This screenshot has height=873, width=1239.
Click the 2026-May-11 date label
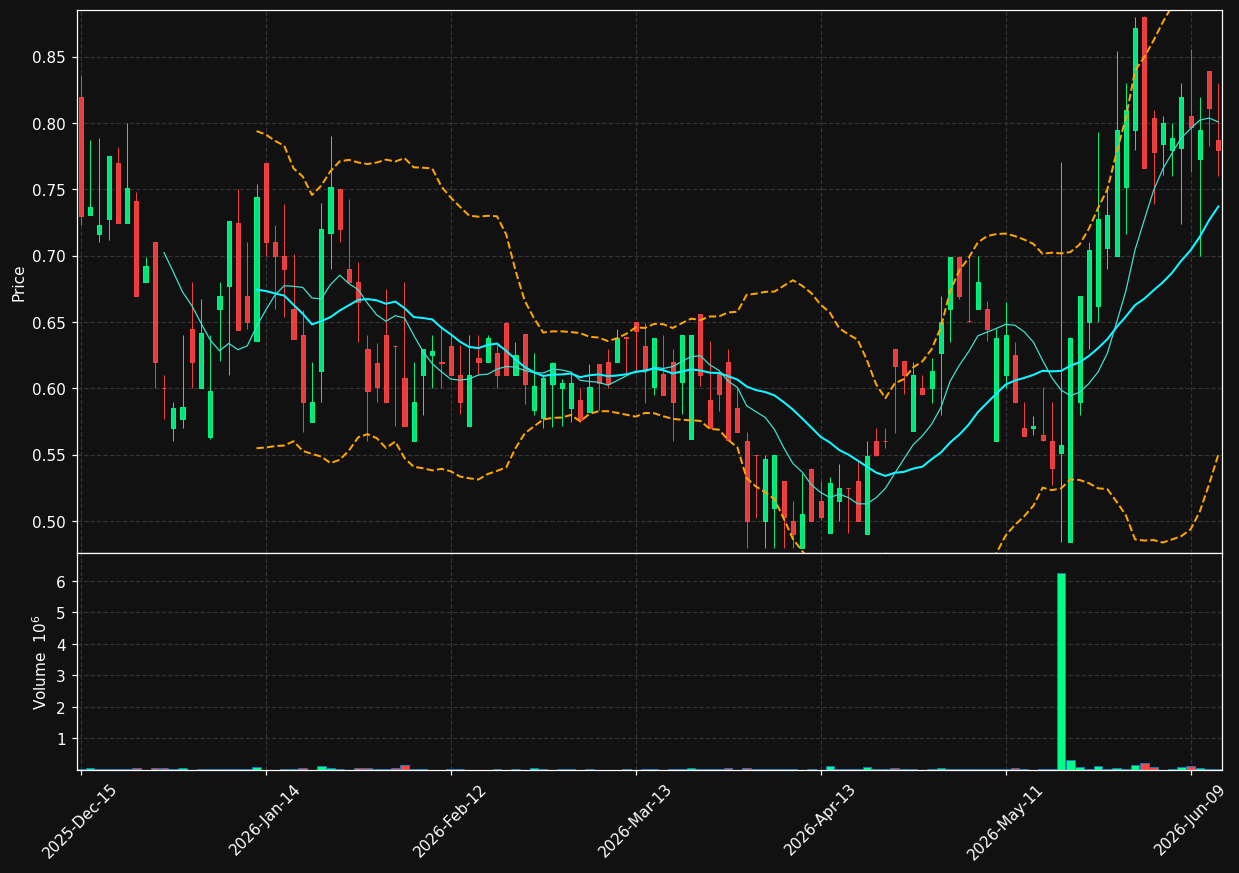(x=1004, y=821)
